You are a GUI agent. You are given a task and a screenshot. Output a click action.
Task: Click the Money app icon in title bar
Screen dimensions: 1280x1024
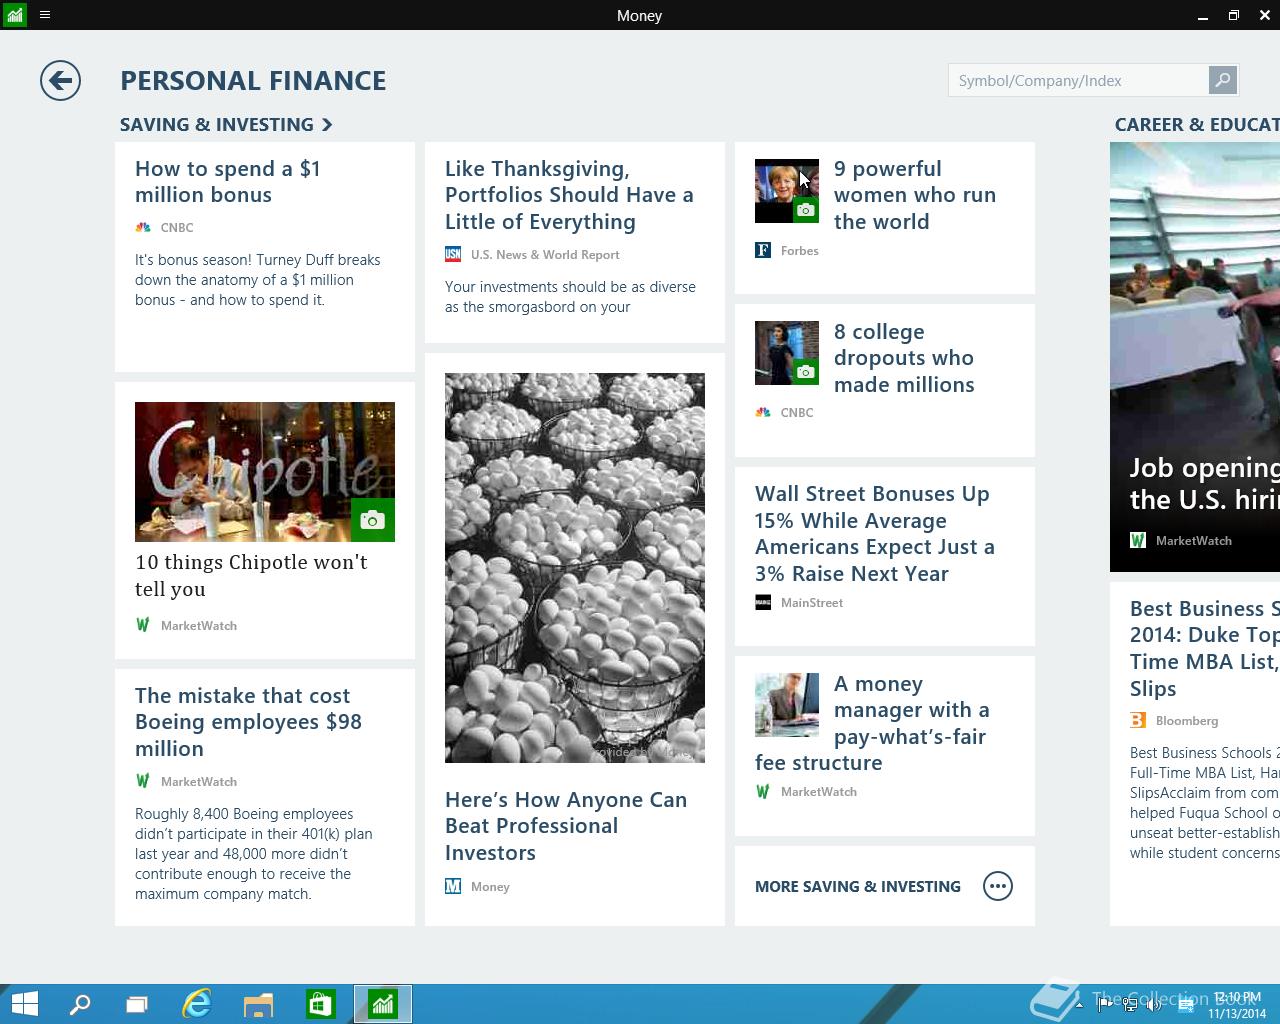tap(14, 15)
